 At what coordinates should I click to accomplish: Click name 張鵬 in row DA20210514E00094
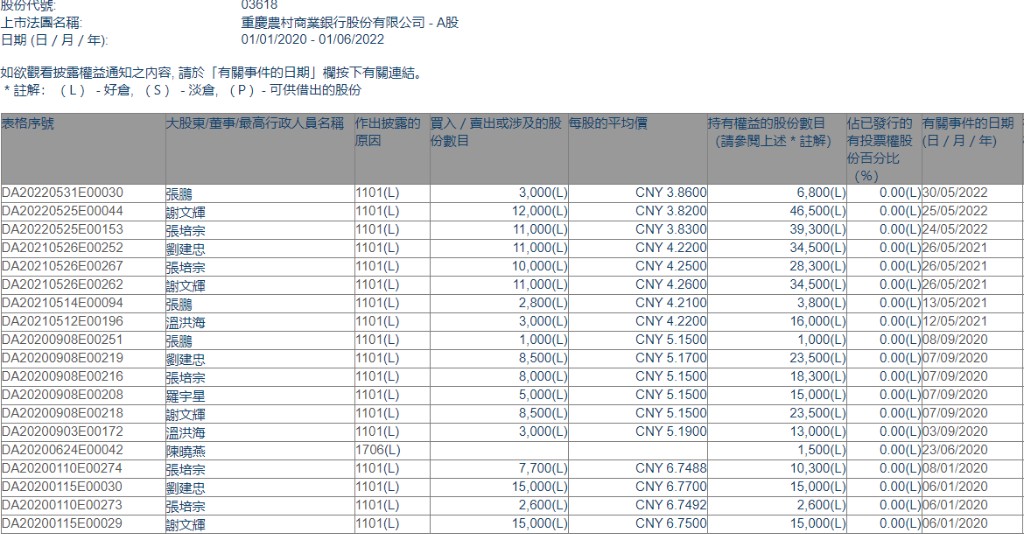pos(179,304)
